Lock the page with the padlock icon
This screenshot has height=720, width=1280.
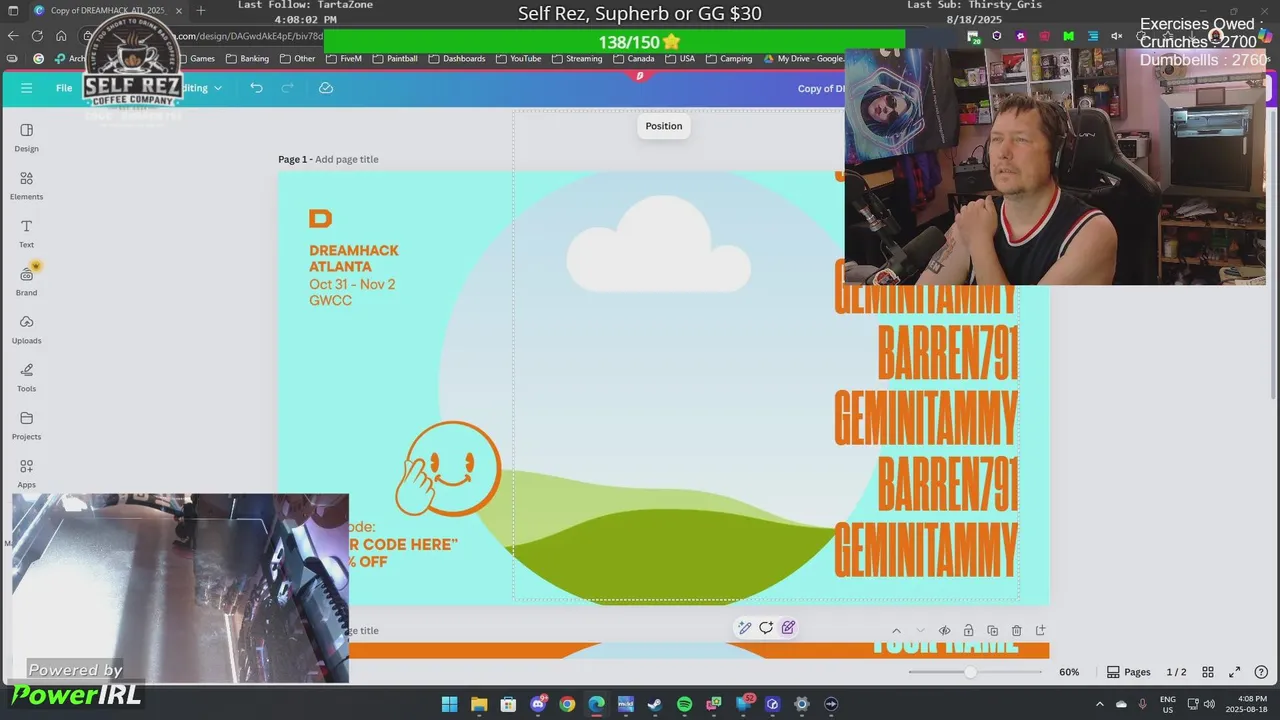968,630
